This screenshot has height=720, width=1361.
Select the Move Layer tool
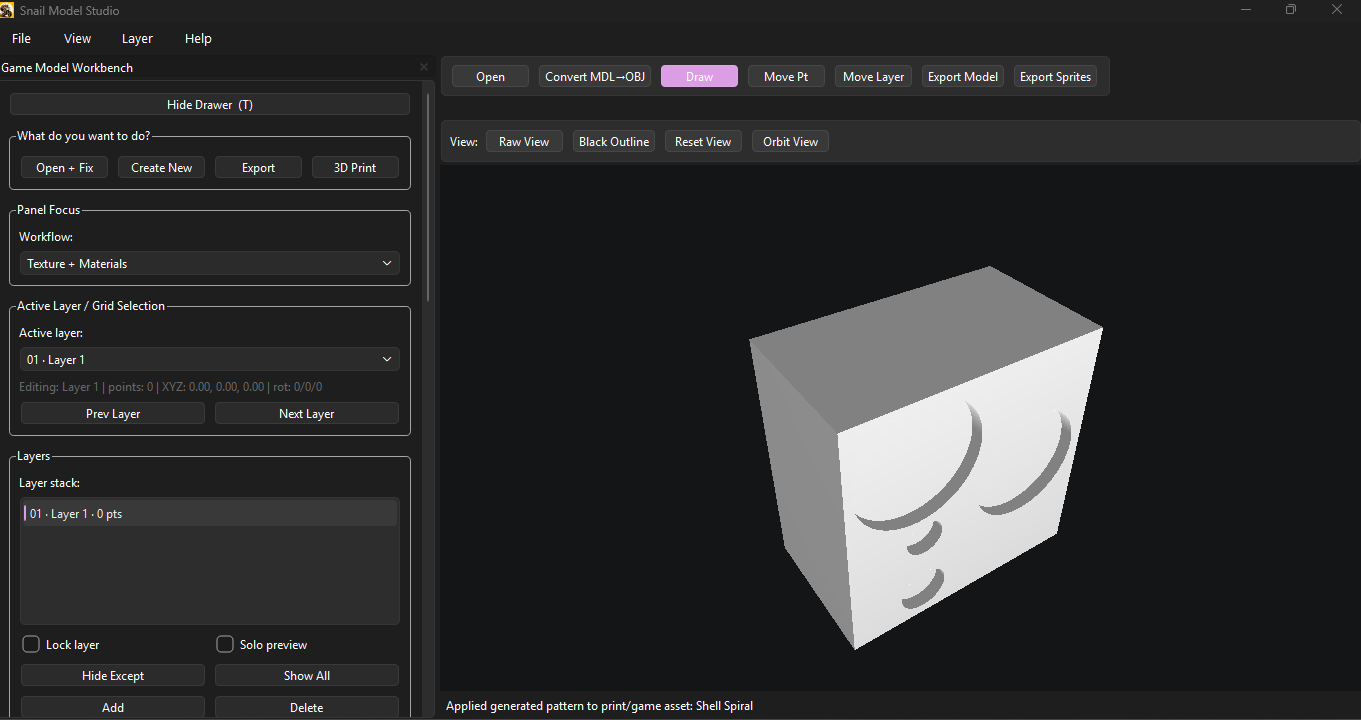click(x=873, y=76)
